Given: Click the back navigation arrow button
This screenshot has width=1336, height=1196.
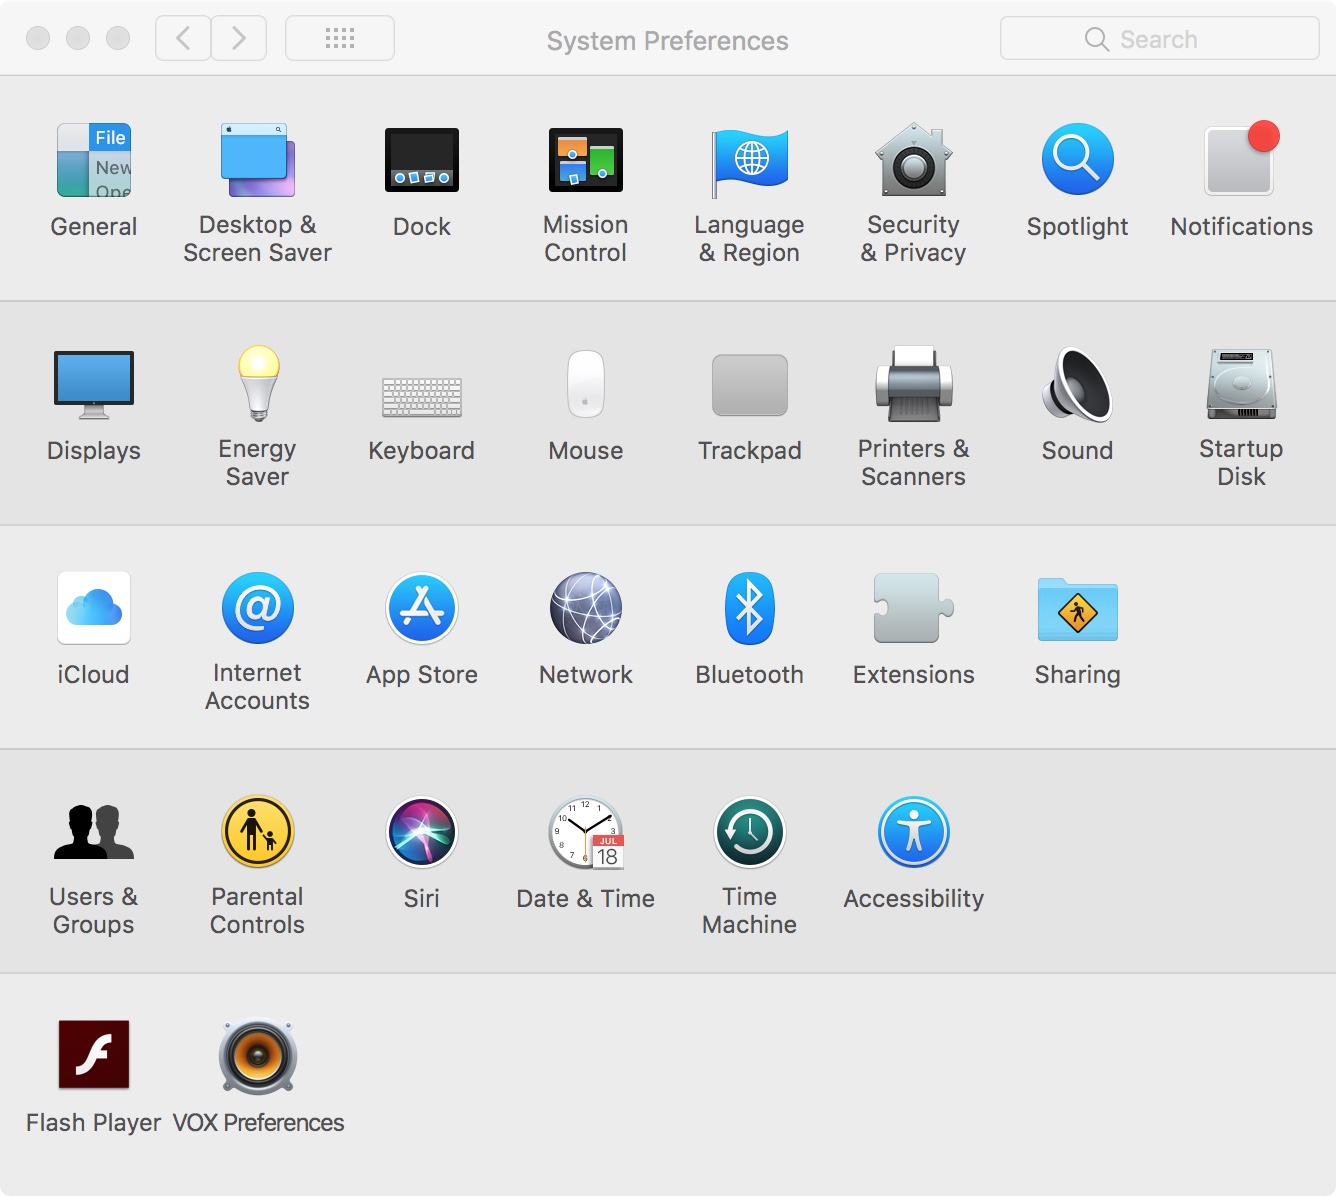Looking at the screenshot, I should point(183,39).
